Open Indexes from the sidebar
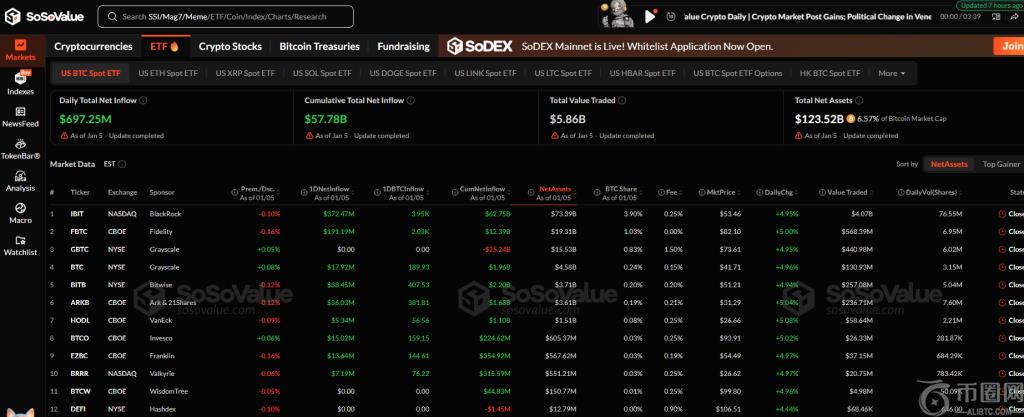Screen dimensions: 1024x417 (x=20, y=84)
